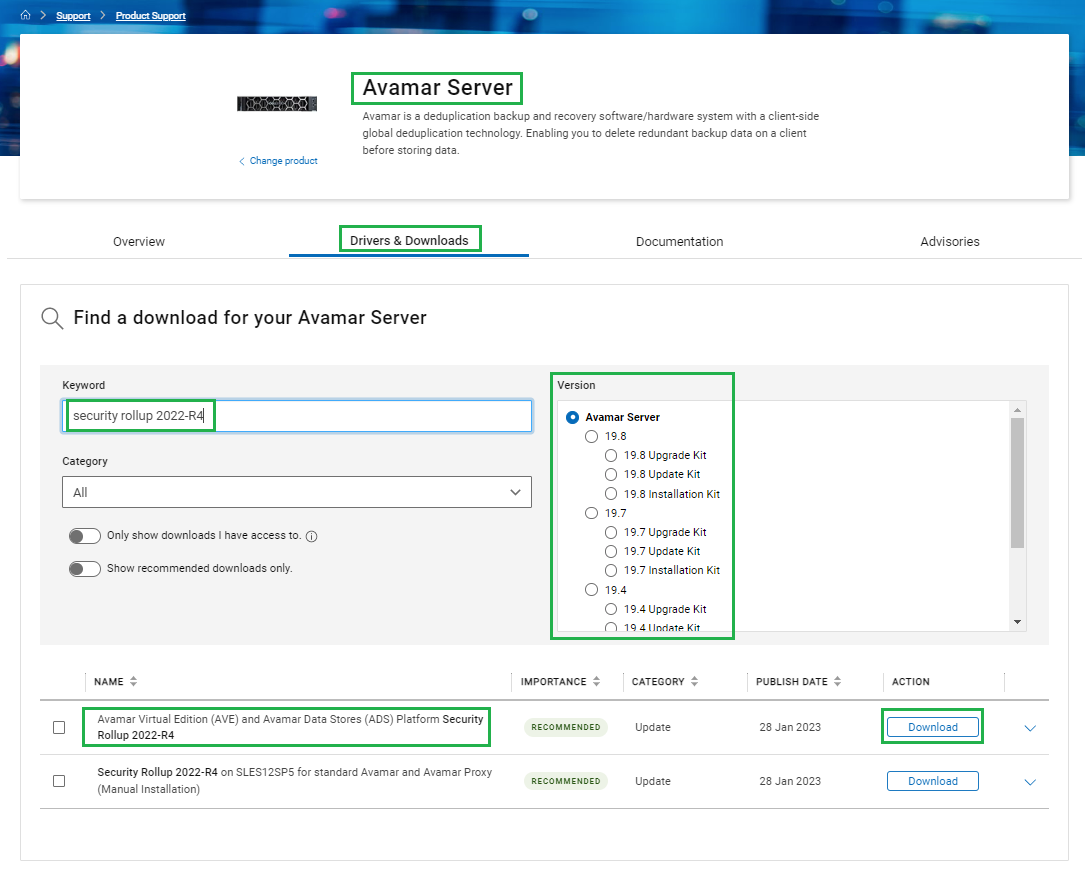Image resolution: width=1085 pixels, height=871 pixels.
Task: Download the AVE and ADS Security Rollup 2022-R4
Action: [x=932, y=727]
